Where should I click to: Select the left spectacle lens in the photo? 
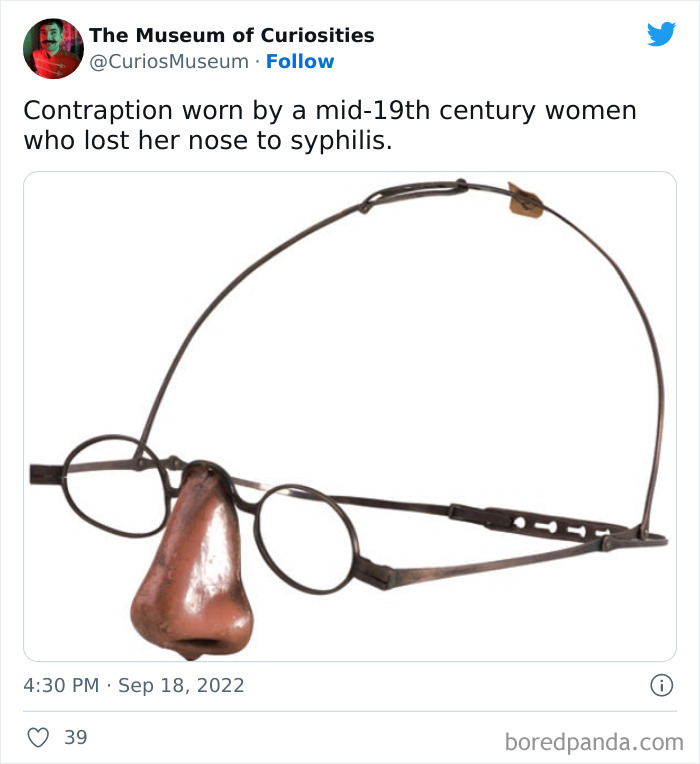[112, 485]
